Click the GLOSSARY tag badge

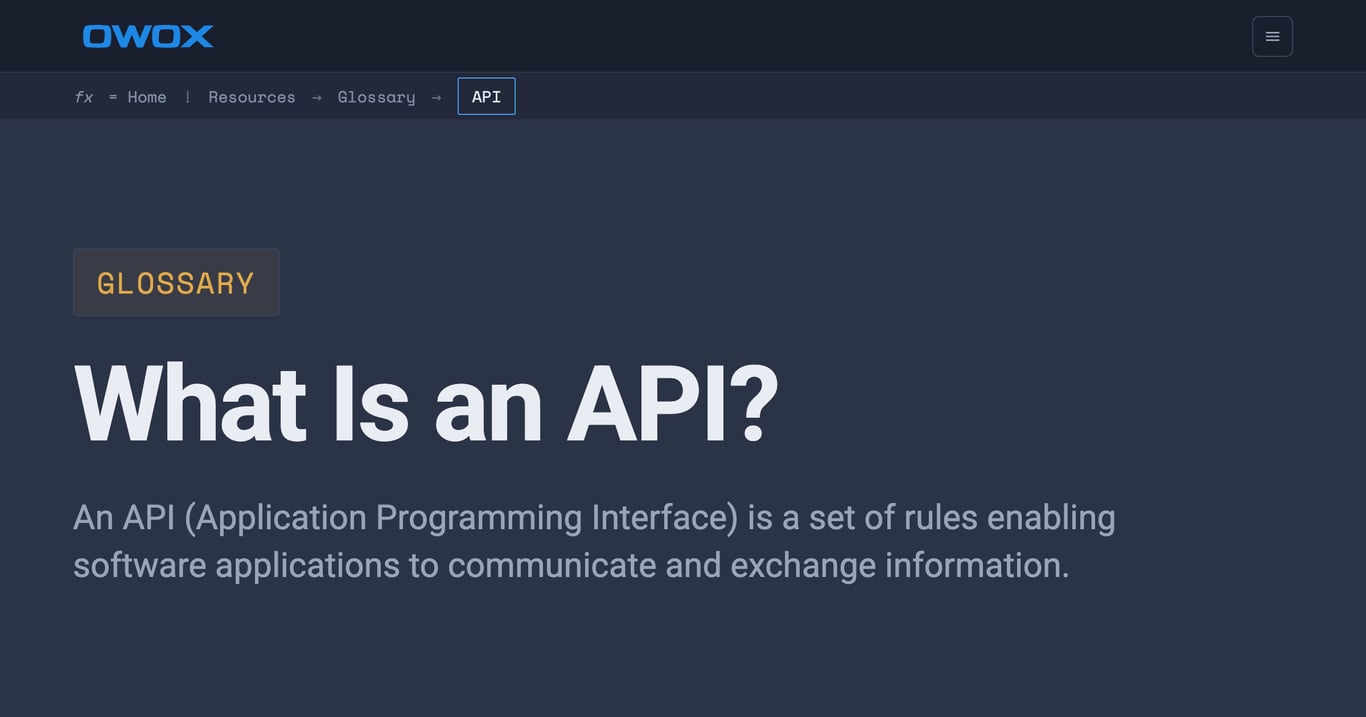point(176,282)
